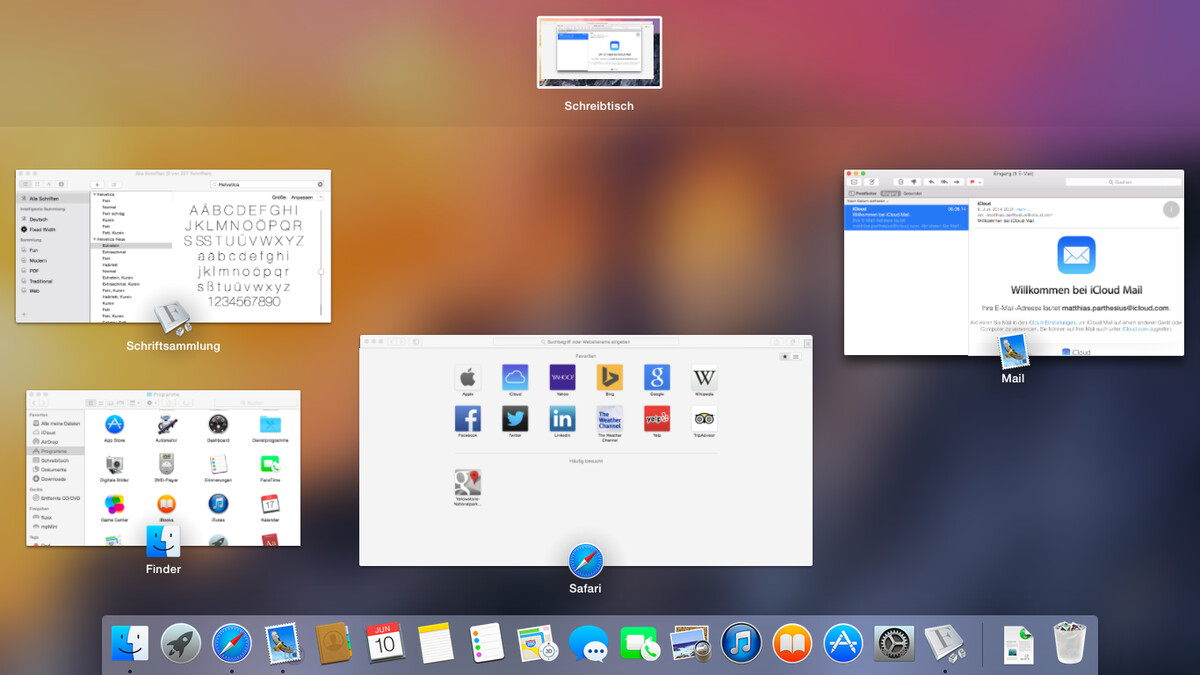This screenshot has width=1200, height=675.
Task: Toggle the Safari sidebar open
Action: (416, 341)
